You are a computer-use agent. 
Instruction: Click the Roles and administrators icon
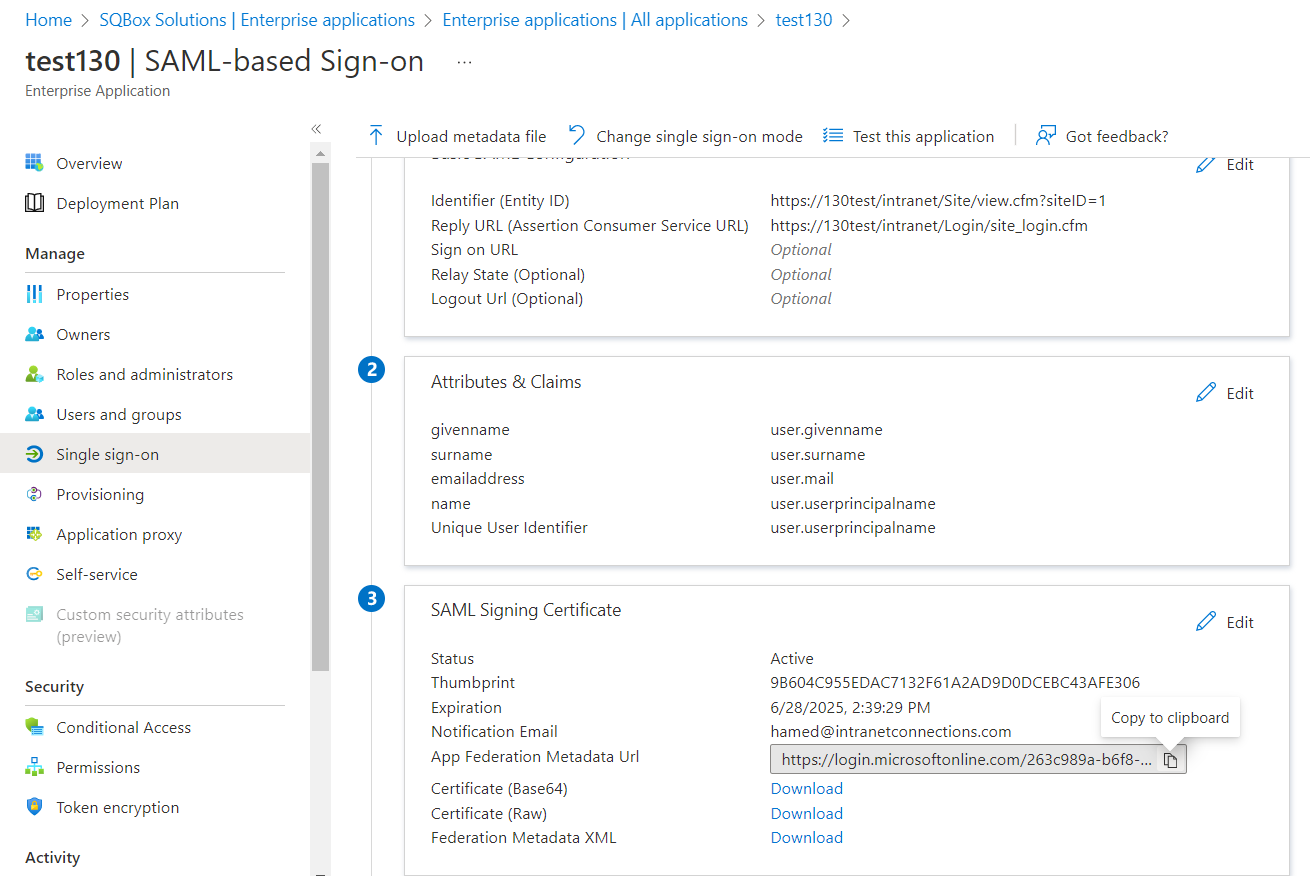click(x=34, y=374)
